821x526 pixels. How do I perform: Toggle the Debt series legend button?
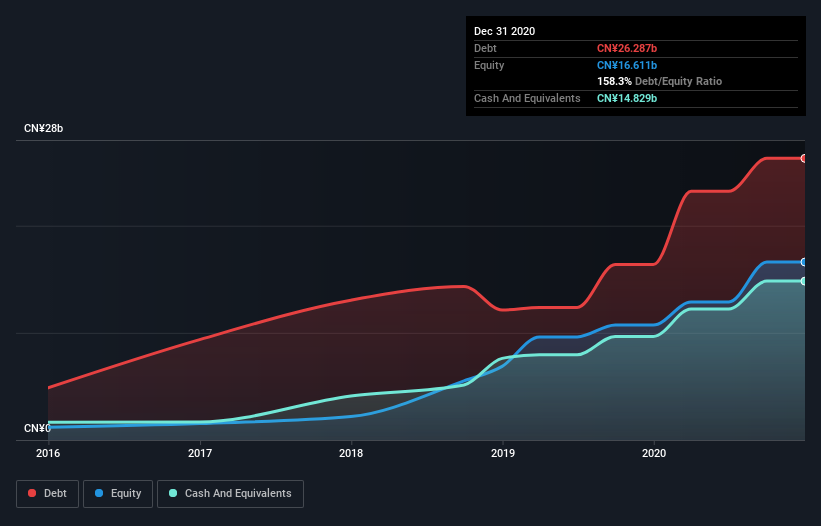pos(47,494)
